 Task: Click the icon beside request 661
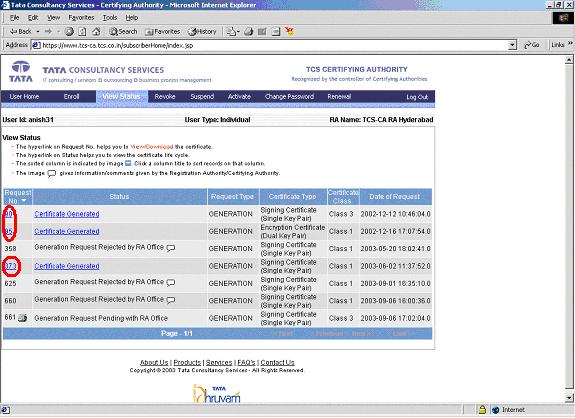(x=22, y=318)
